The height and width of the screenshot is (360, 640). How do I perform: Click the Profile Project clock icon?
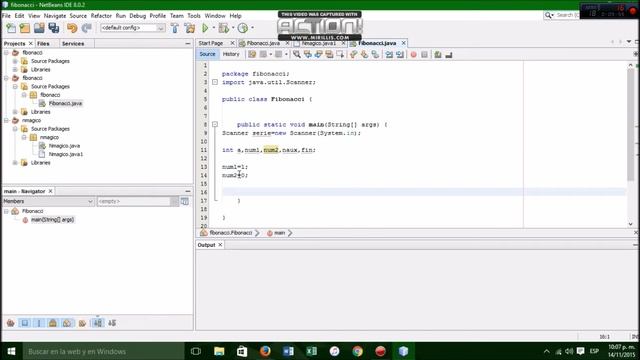click(x=243, y=28)
